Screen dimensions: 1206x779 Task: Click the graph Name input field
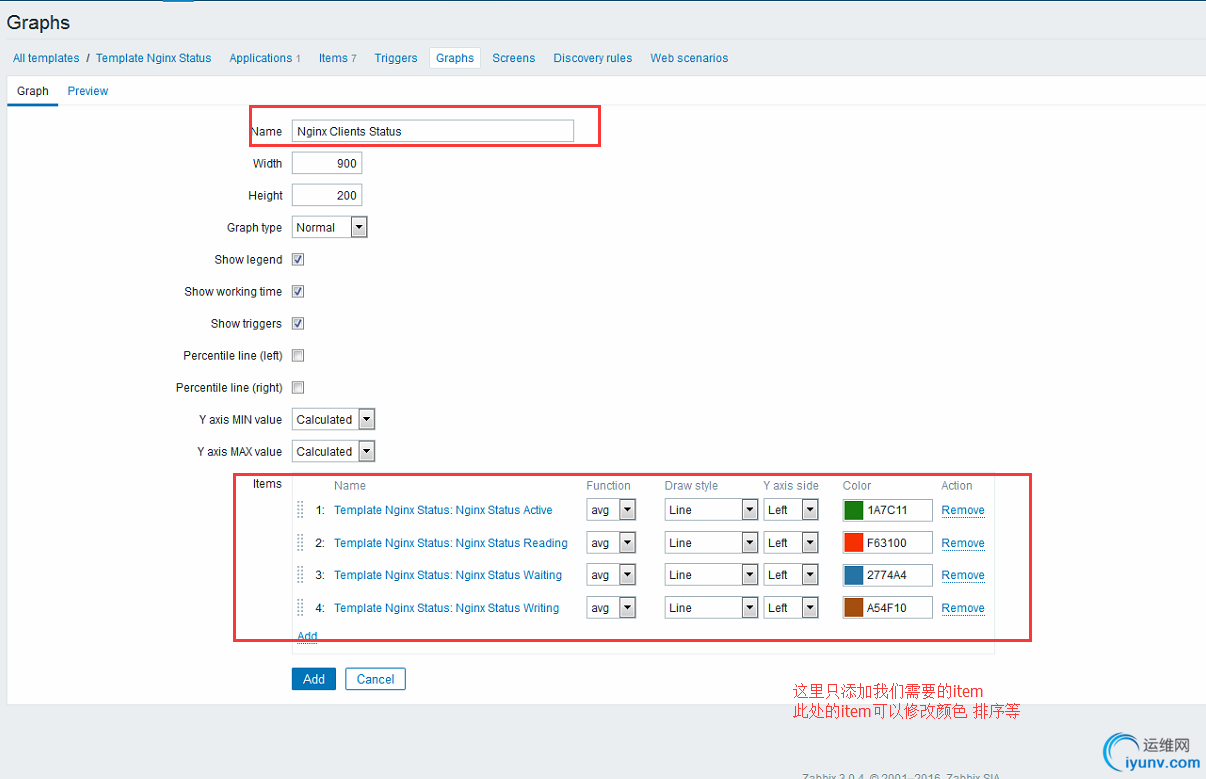click(x=433, y=131)
